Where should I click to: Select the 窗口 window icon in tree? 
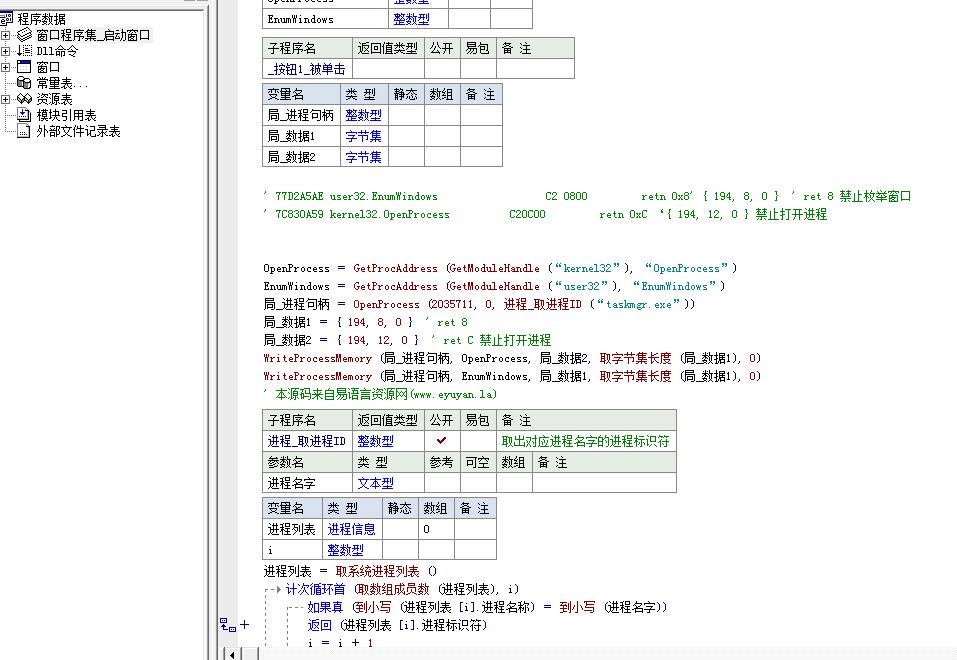[24, 67]
